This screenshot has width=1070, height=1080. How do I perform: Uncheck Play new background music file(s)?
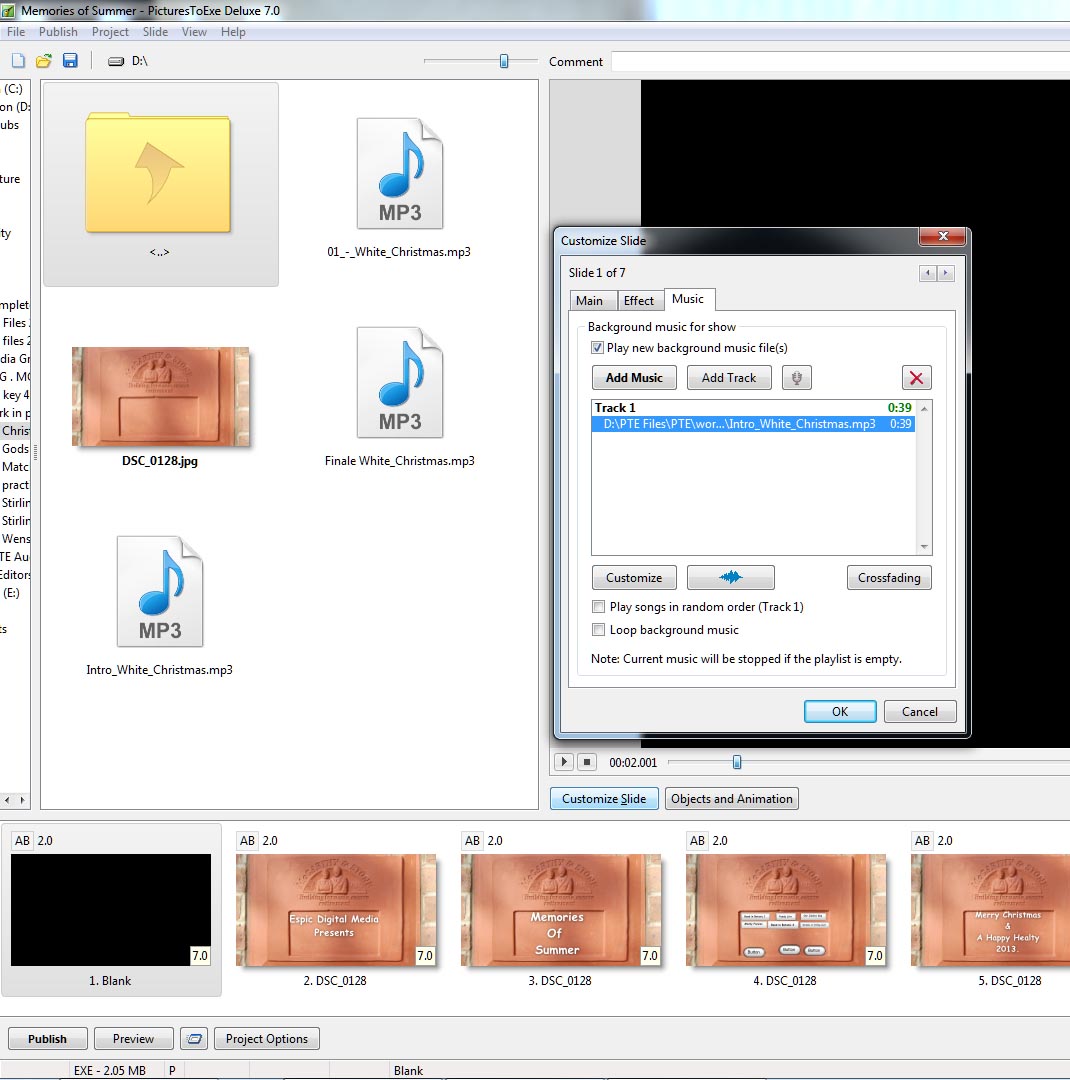[598, 348]
